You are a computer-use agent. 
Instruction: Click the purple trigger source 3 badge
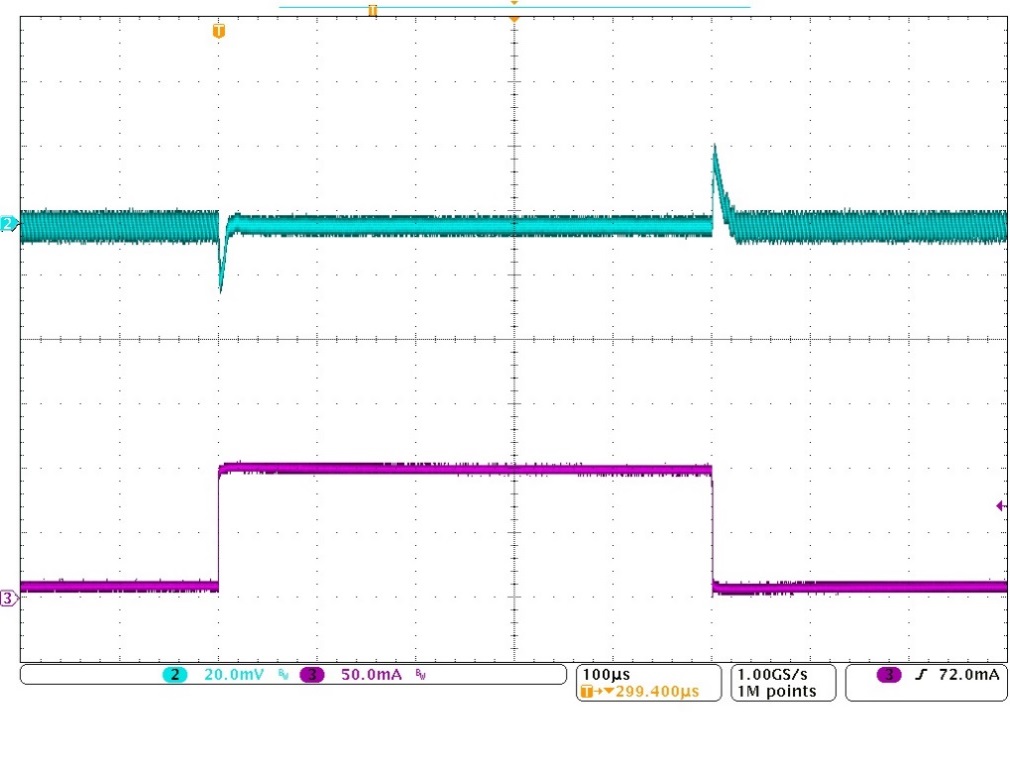[x=887, y=676]
